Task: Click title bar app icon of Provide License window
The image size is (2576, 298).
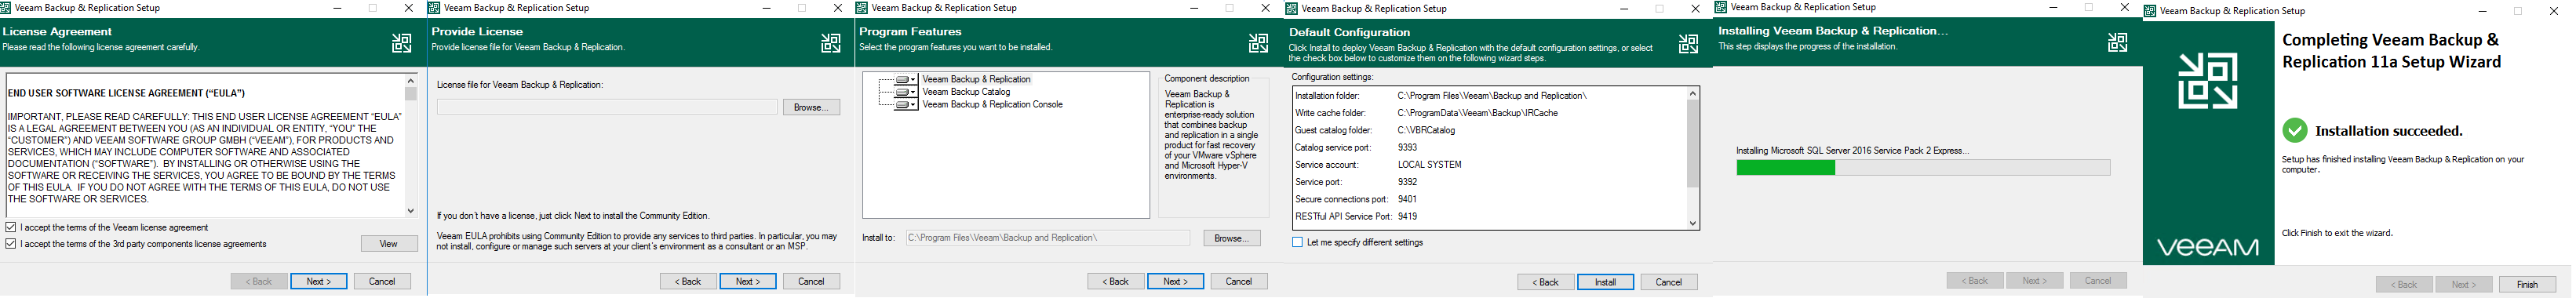Action: tap(434, 8)
